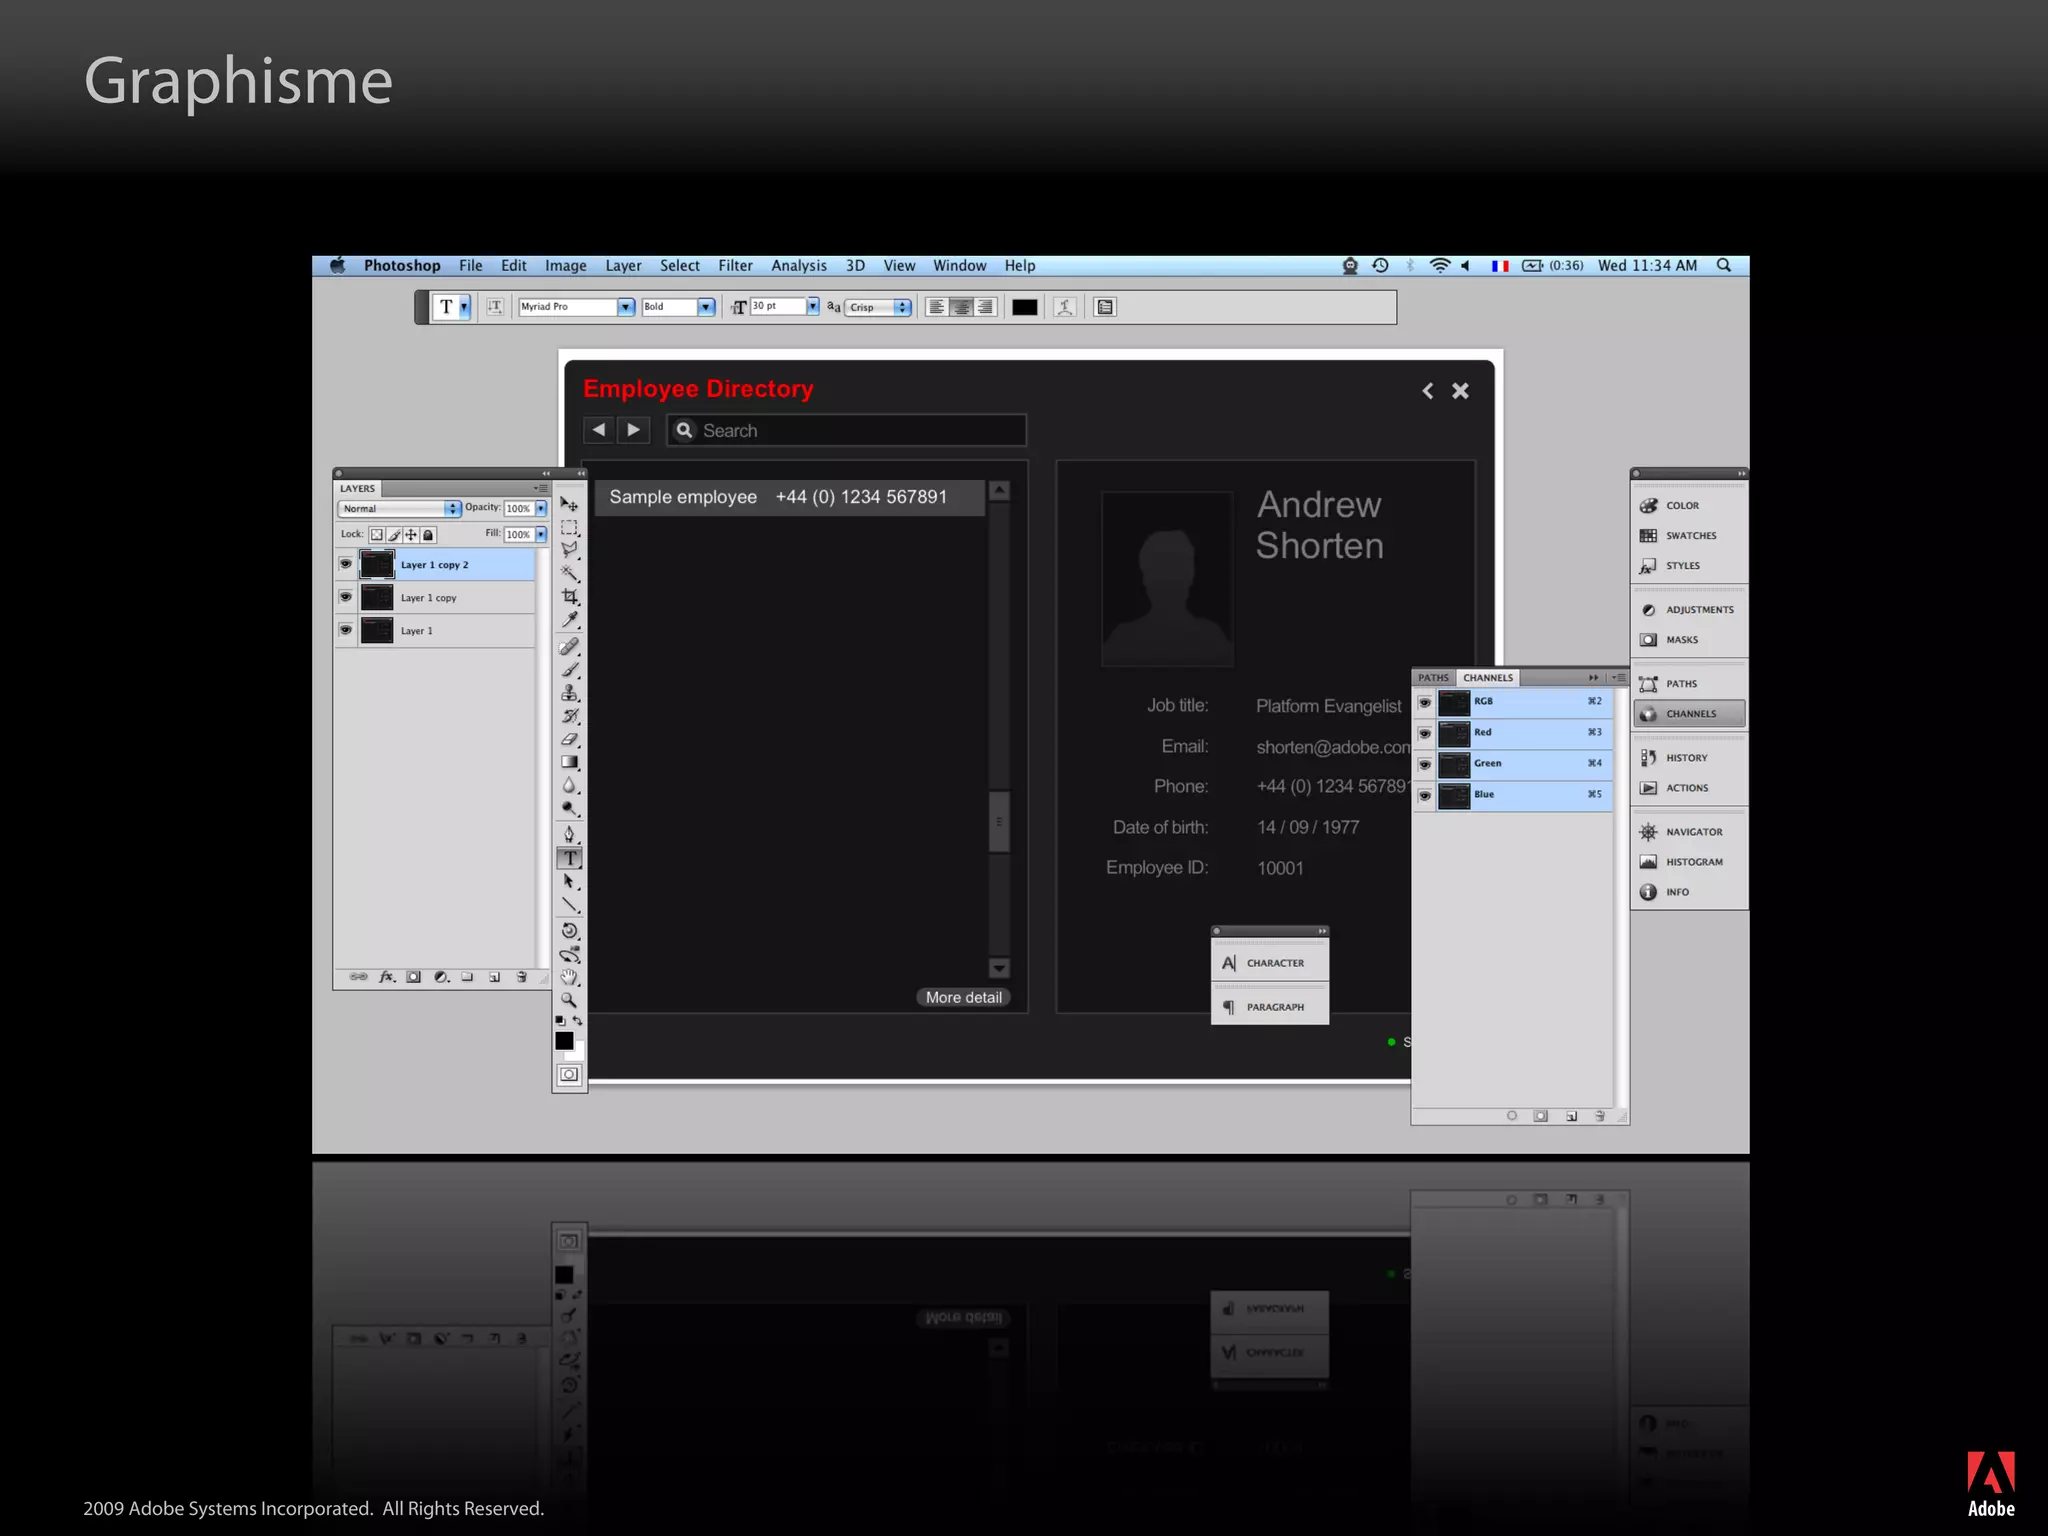Select the Brush tool
This screenshot has height=1536, width=2048.
[x=569, y=670]
